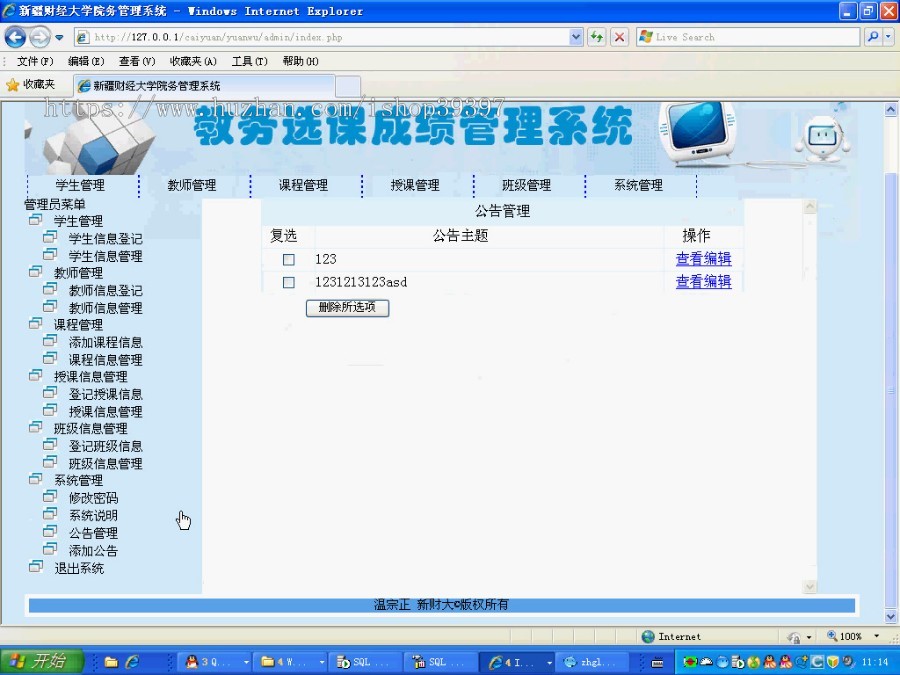The width and height of the screenshot is (900, 675).
Task: Click the Refresh page icon
Action: (x=597, y=37)
